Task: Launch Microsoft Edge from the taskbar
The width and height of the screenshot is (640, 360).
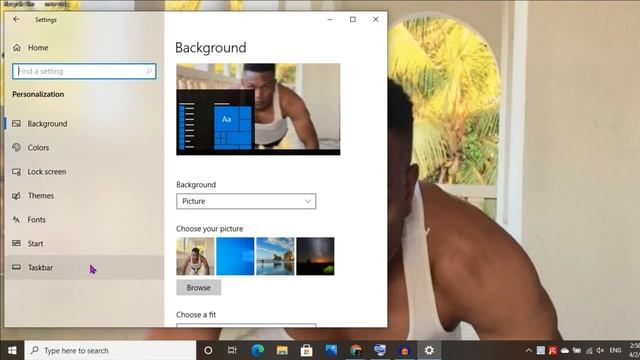Action: point(258,350)
